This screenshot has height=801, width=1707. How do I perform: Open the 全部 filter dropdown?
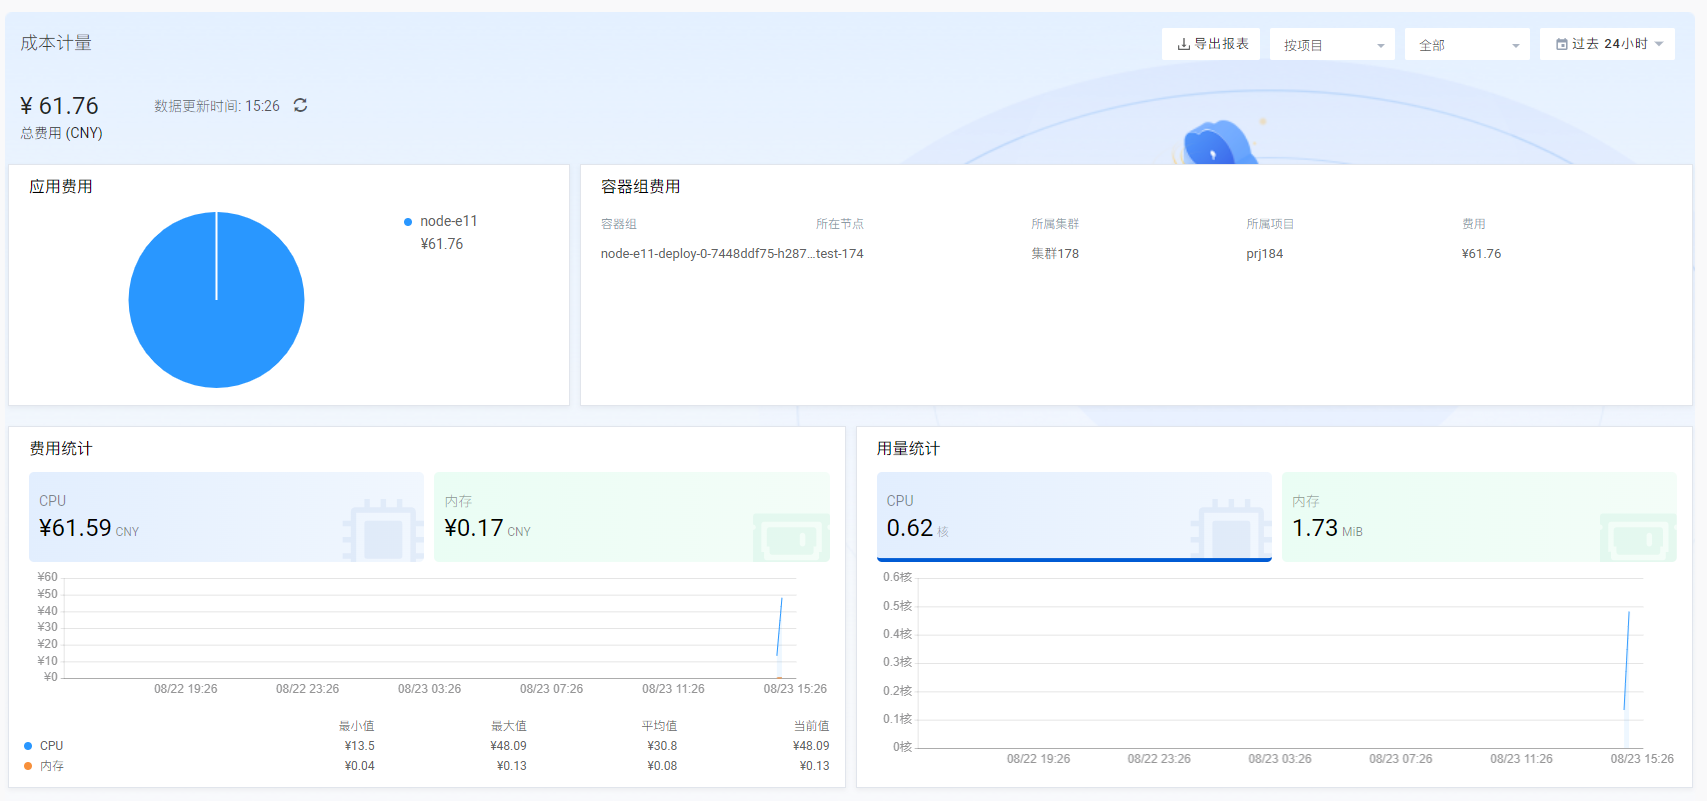(1467, 45)
